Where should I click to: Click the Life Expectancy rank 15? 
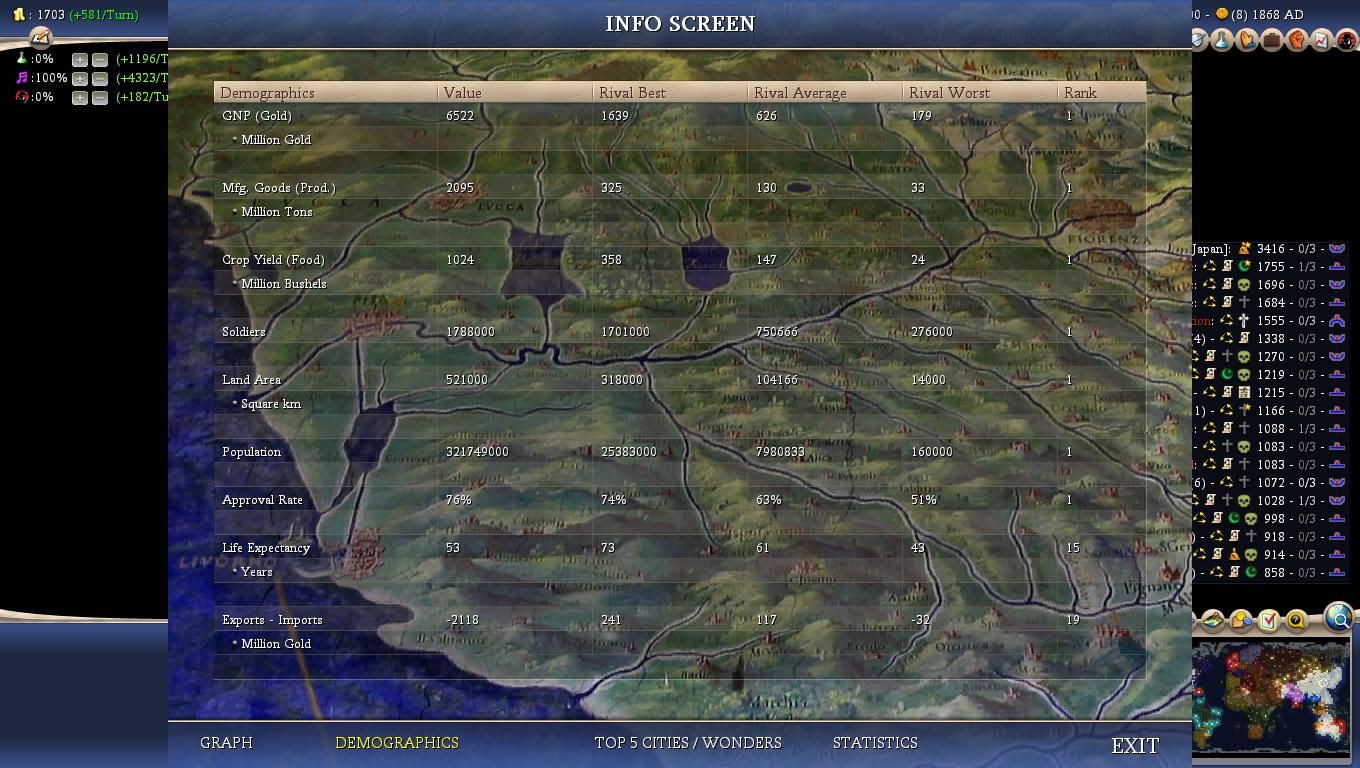coord(1072,548)
